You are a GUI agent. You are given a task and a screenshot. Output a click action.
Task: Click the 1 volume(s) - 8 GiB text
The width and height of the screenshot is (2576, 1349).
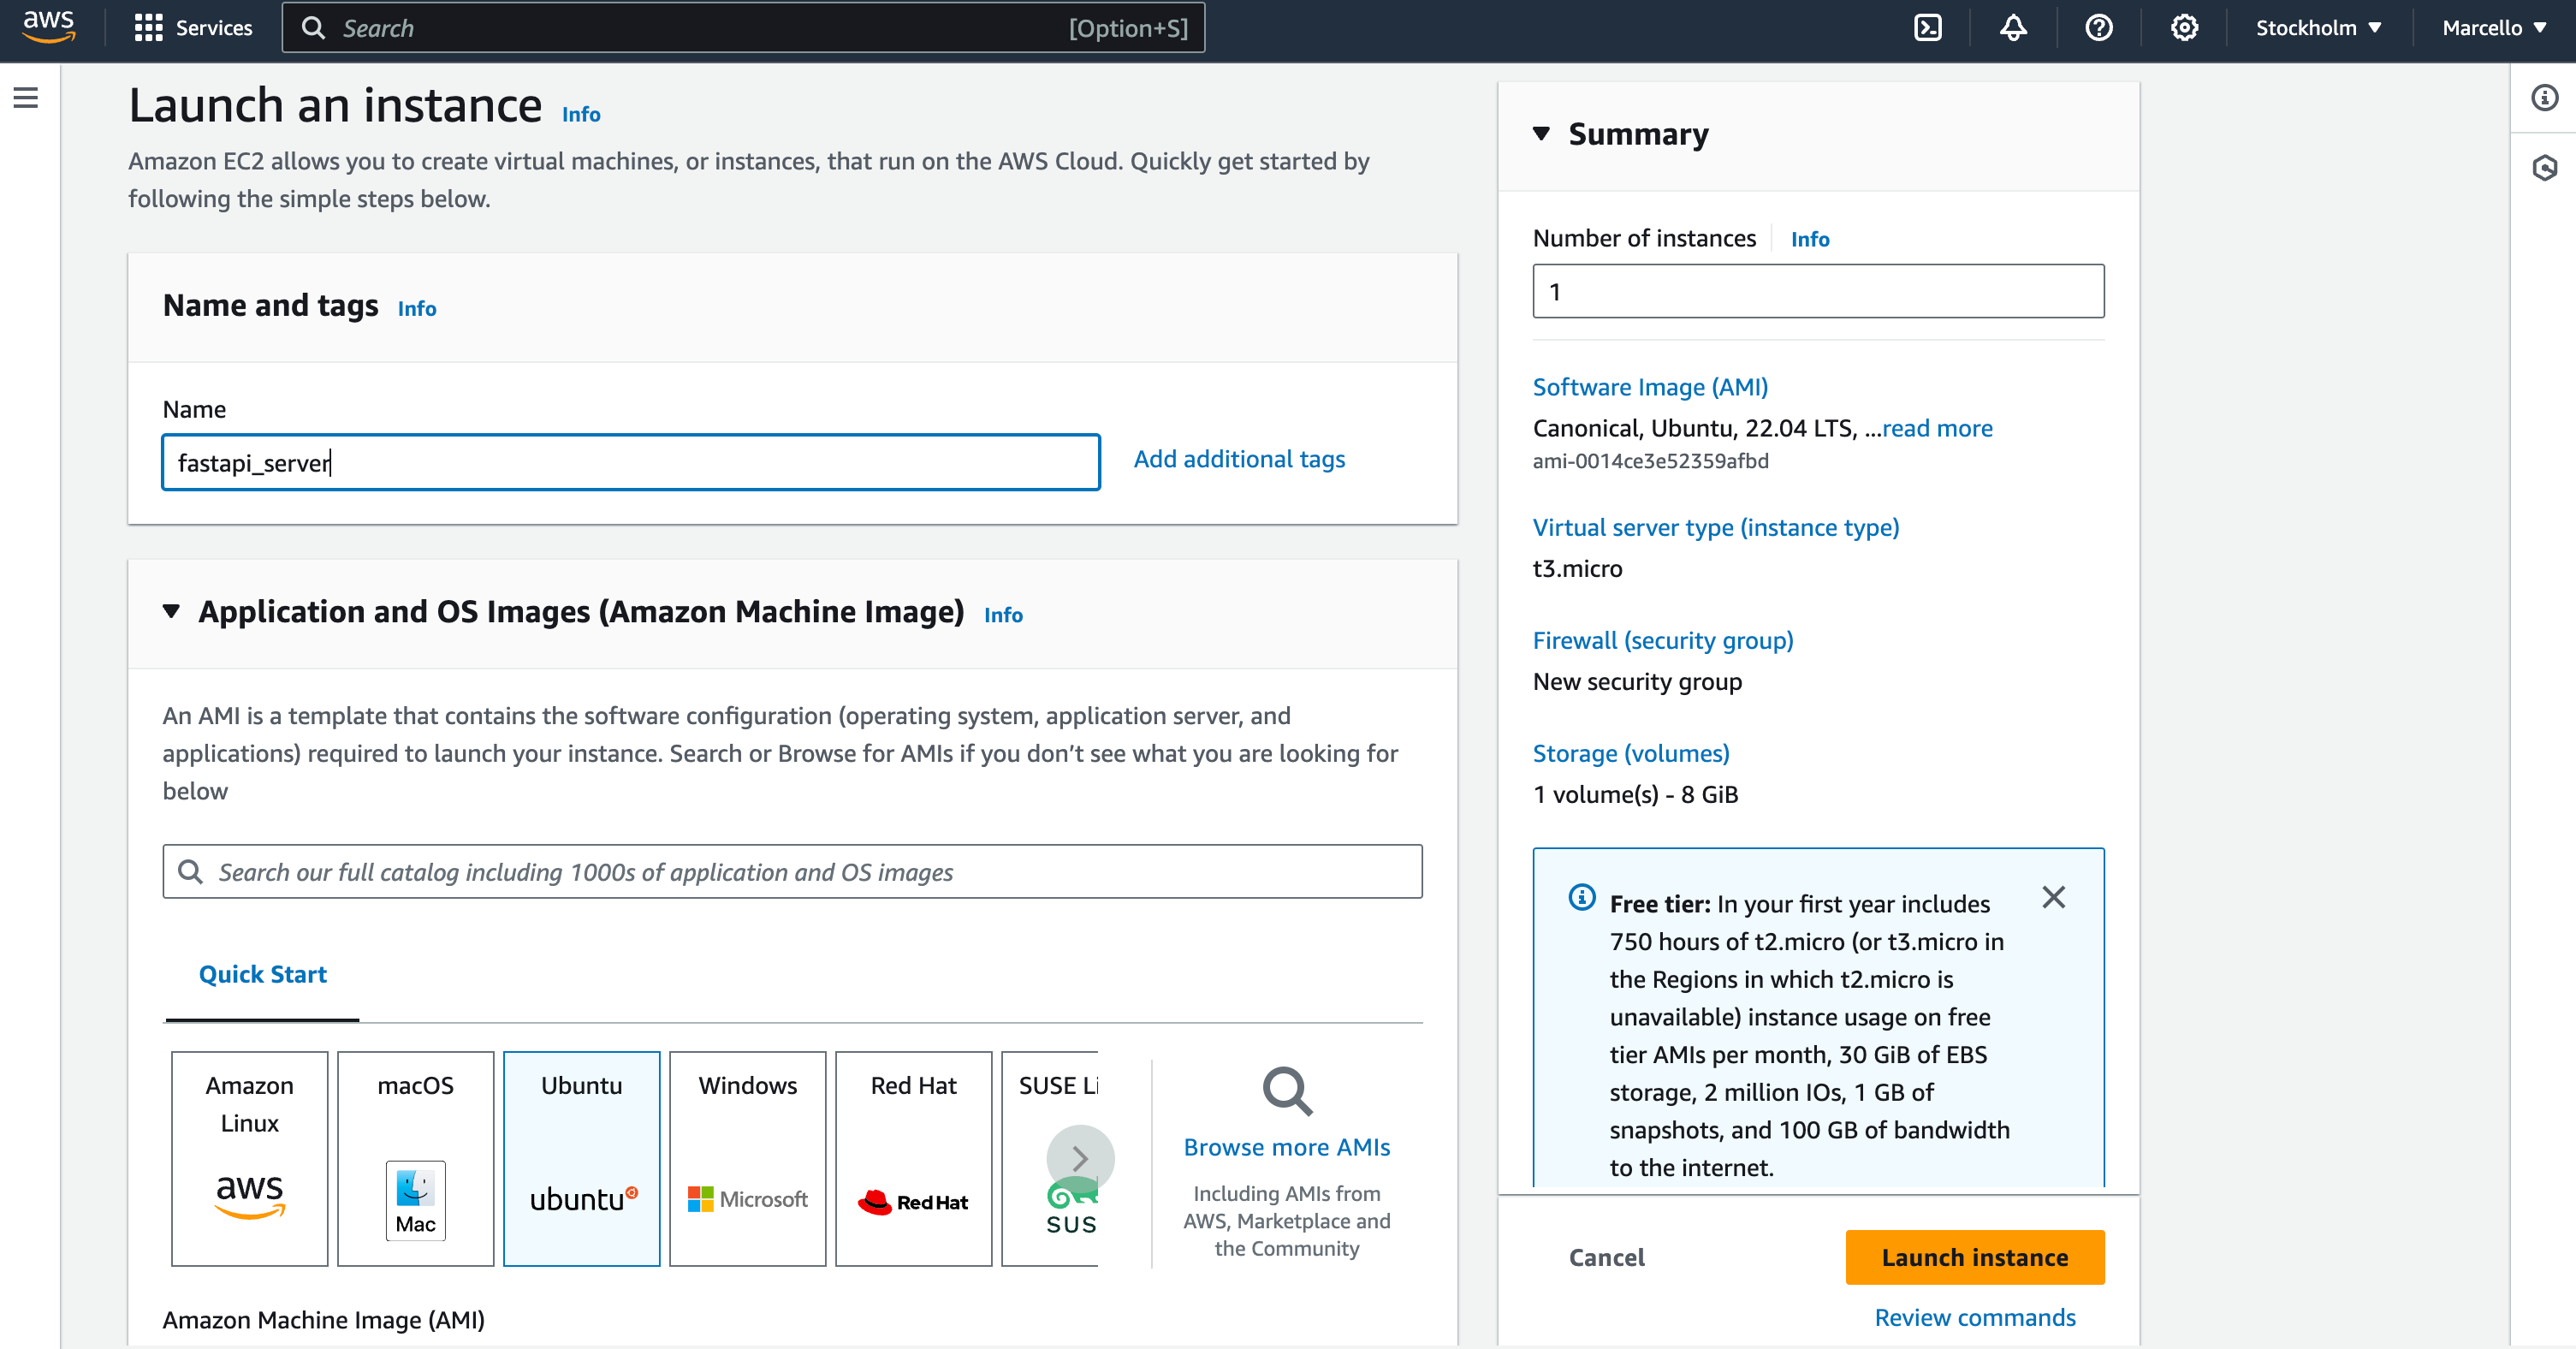pyautogui.click(x=1635, y=794)
